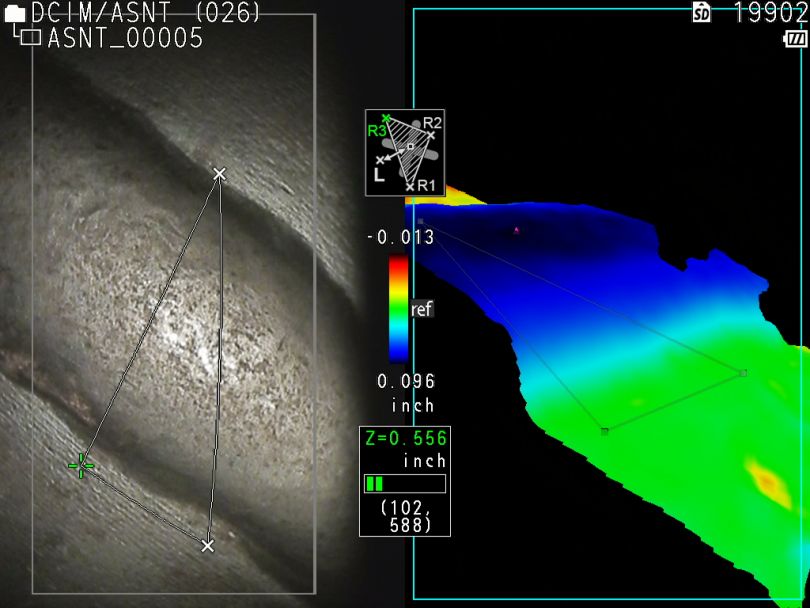Click the battery level icon

796,38
